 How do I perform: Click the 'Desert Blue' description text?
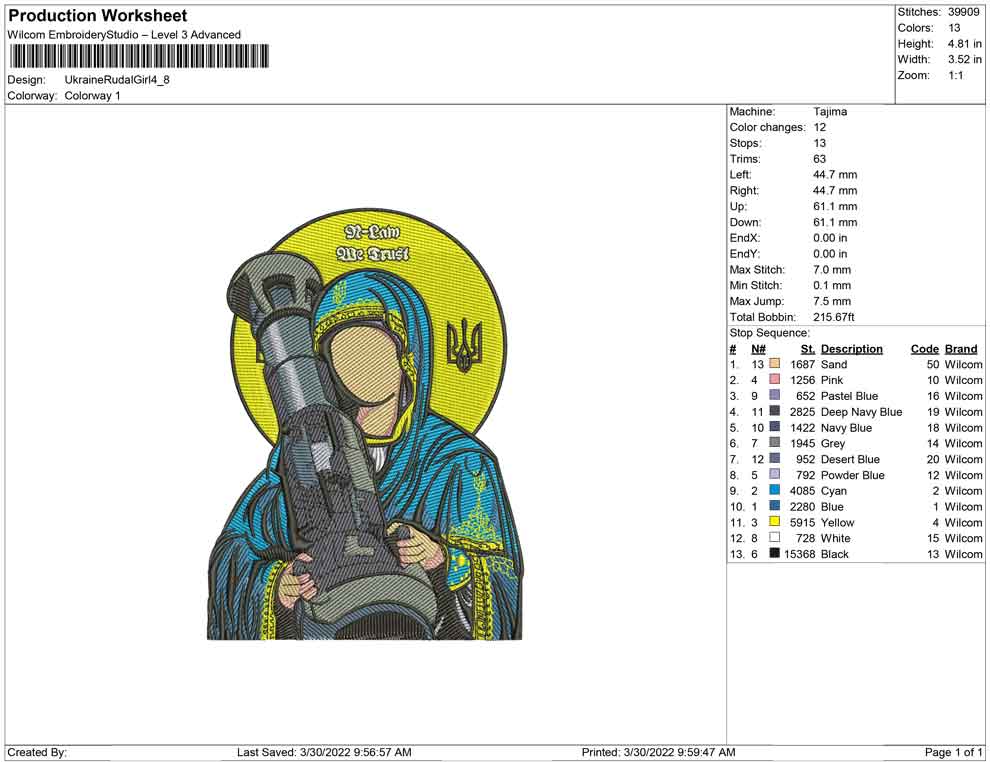[850, 459]
